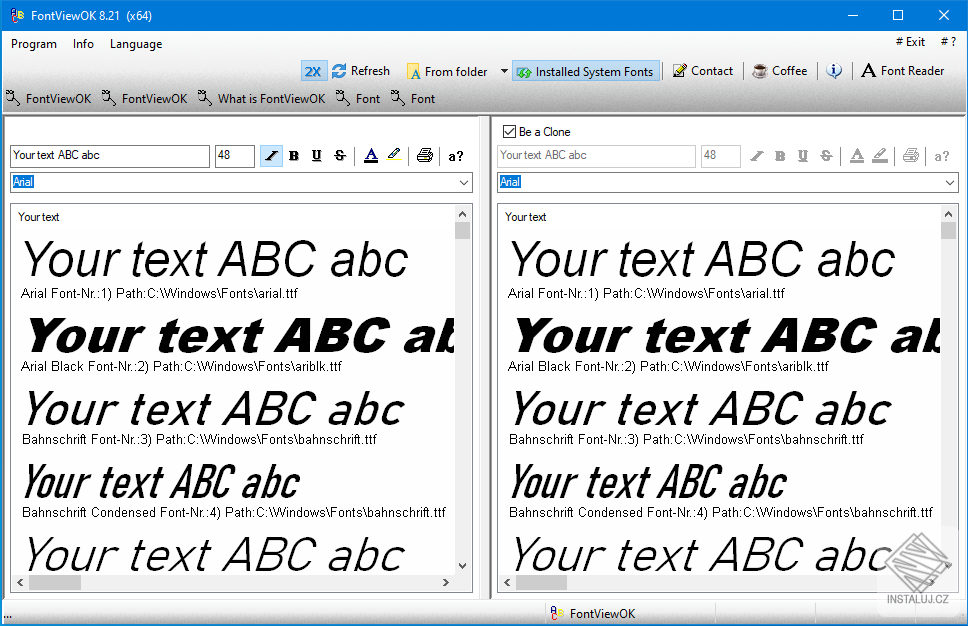Viewport: 968px width, 626px height.
Task: Print the left pane font list
Action: click(425, 156)
